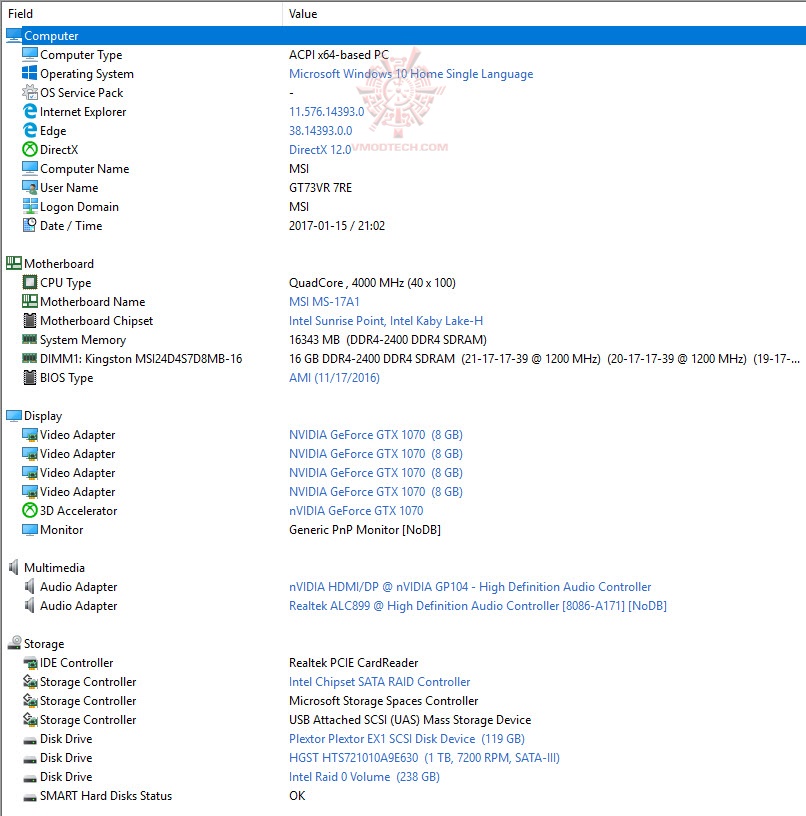Select the Storage section heading

tap(44, 644)
